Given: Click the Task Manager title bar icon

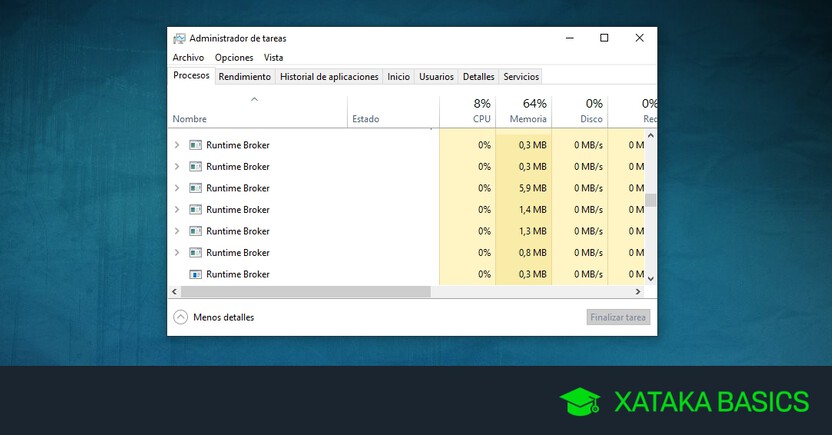Looking at the screenshot, I should pos(179,38).
